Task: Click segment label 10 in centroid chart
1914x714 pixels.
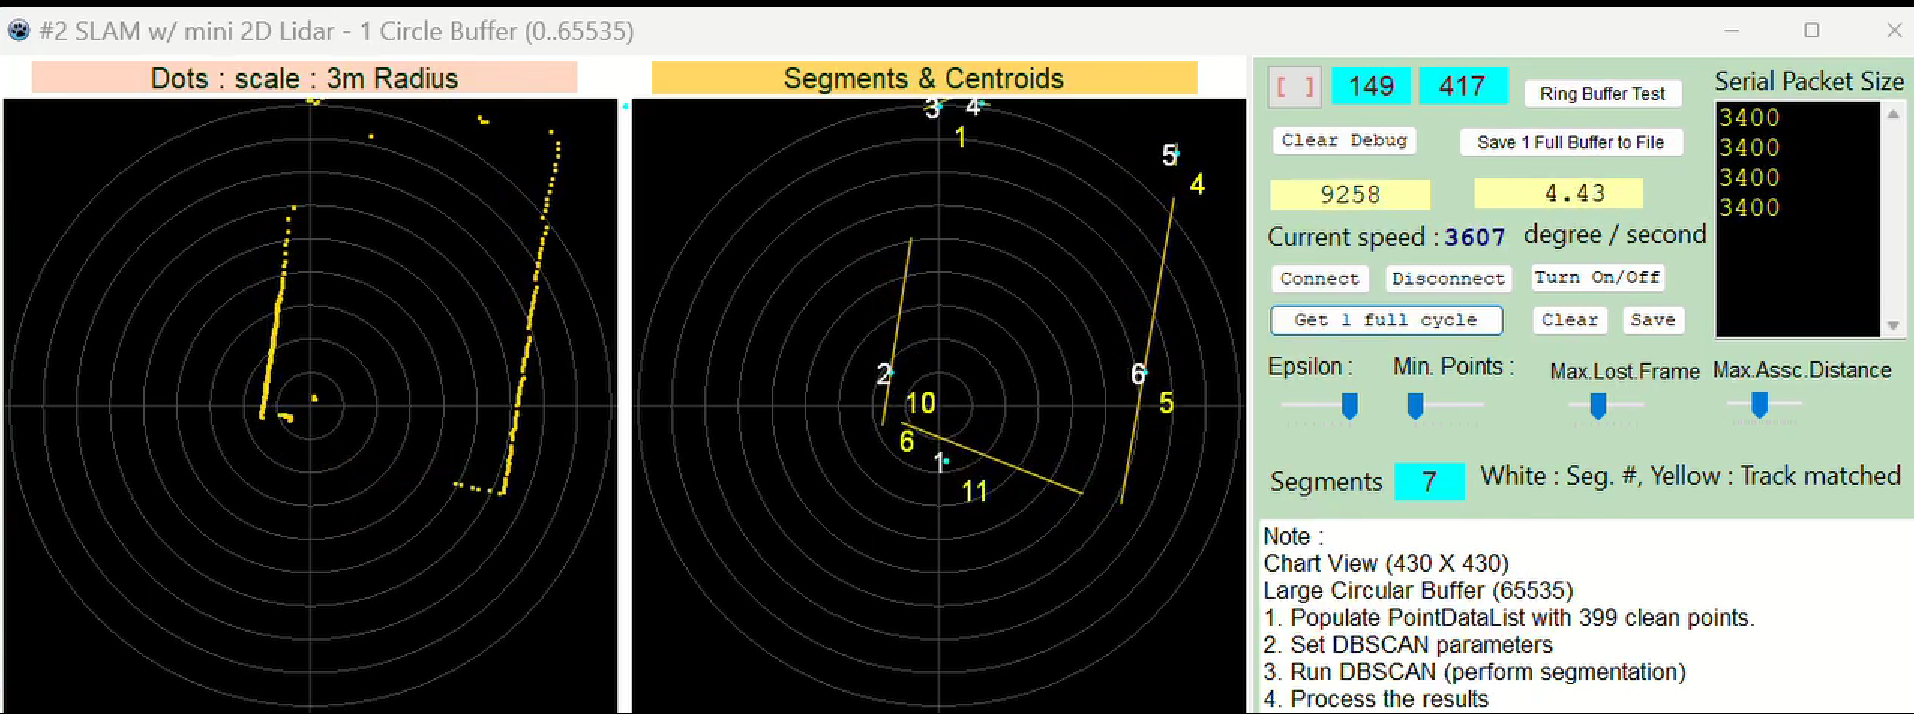Action: pos(920,403)
